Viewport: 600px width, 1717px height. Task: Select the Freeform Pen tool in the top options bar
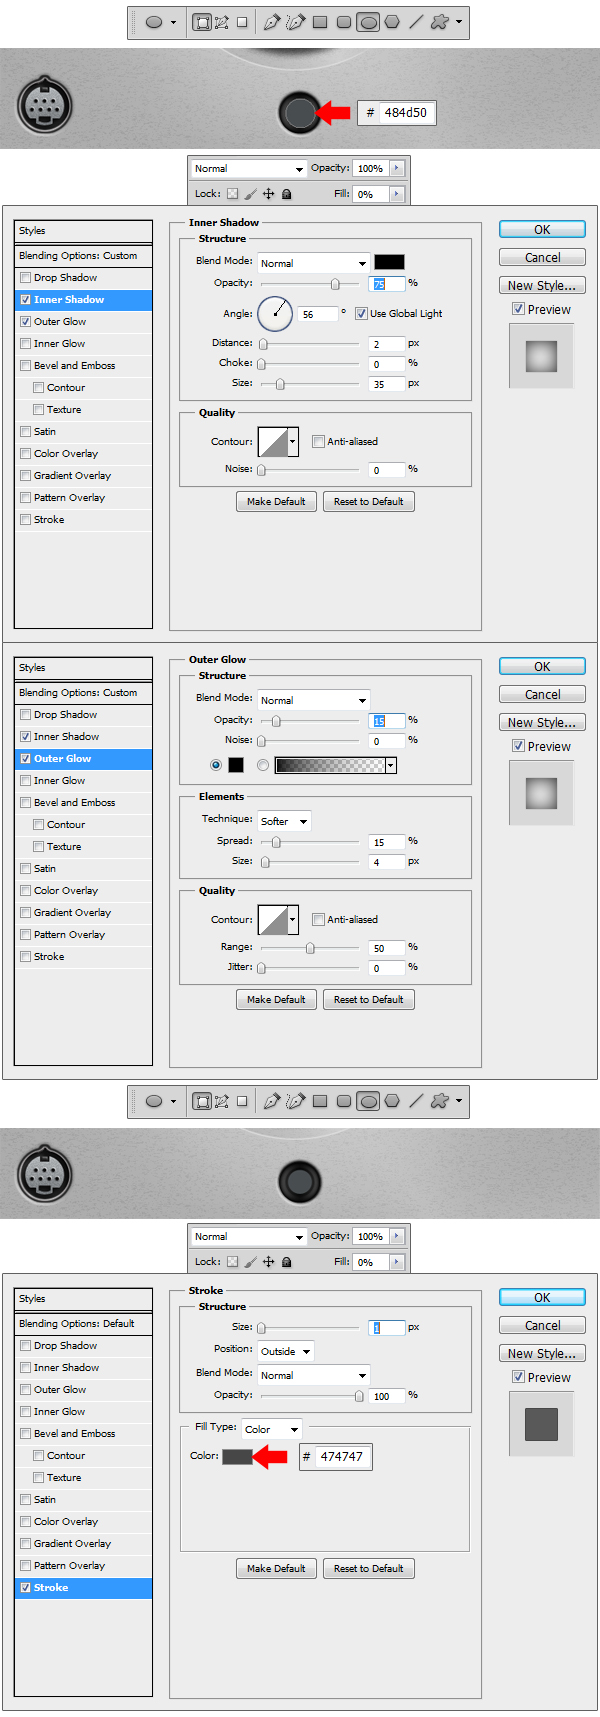(x=295, y=22)
